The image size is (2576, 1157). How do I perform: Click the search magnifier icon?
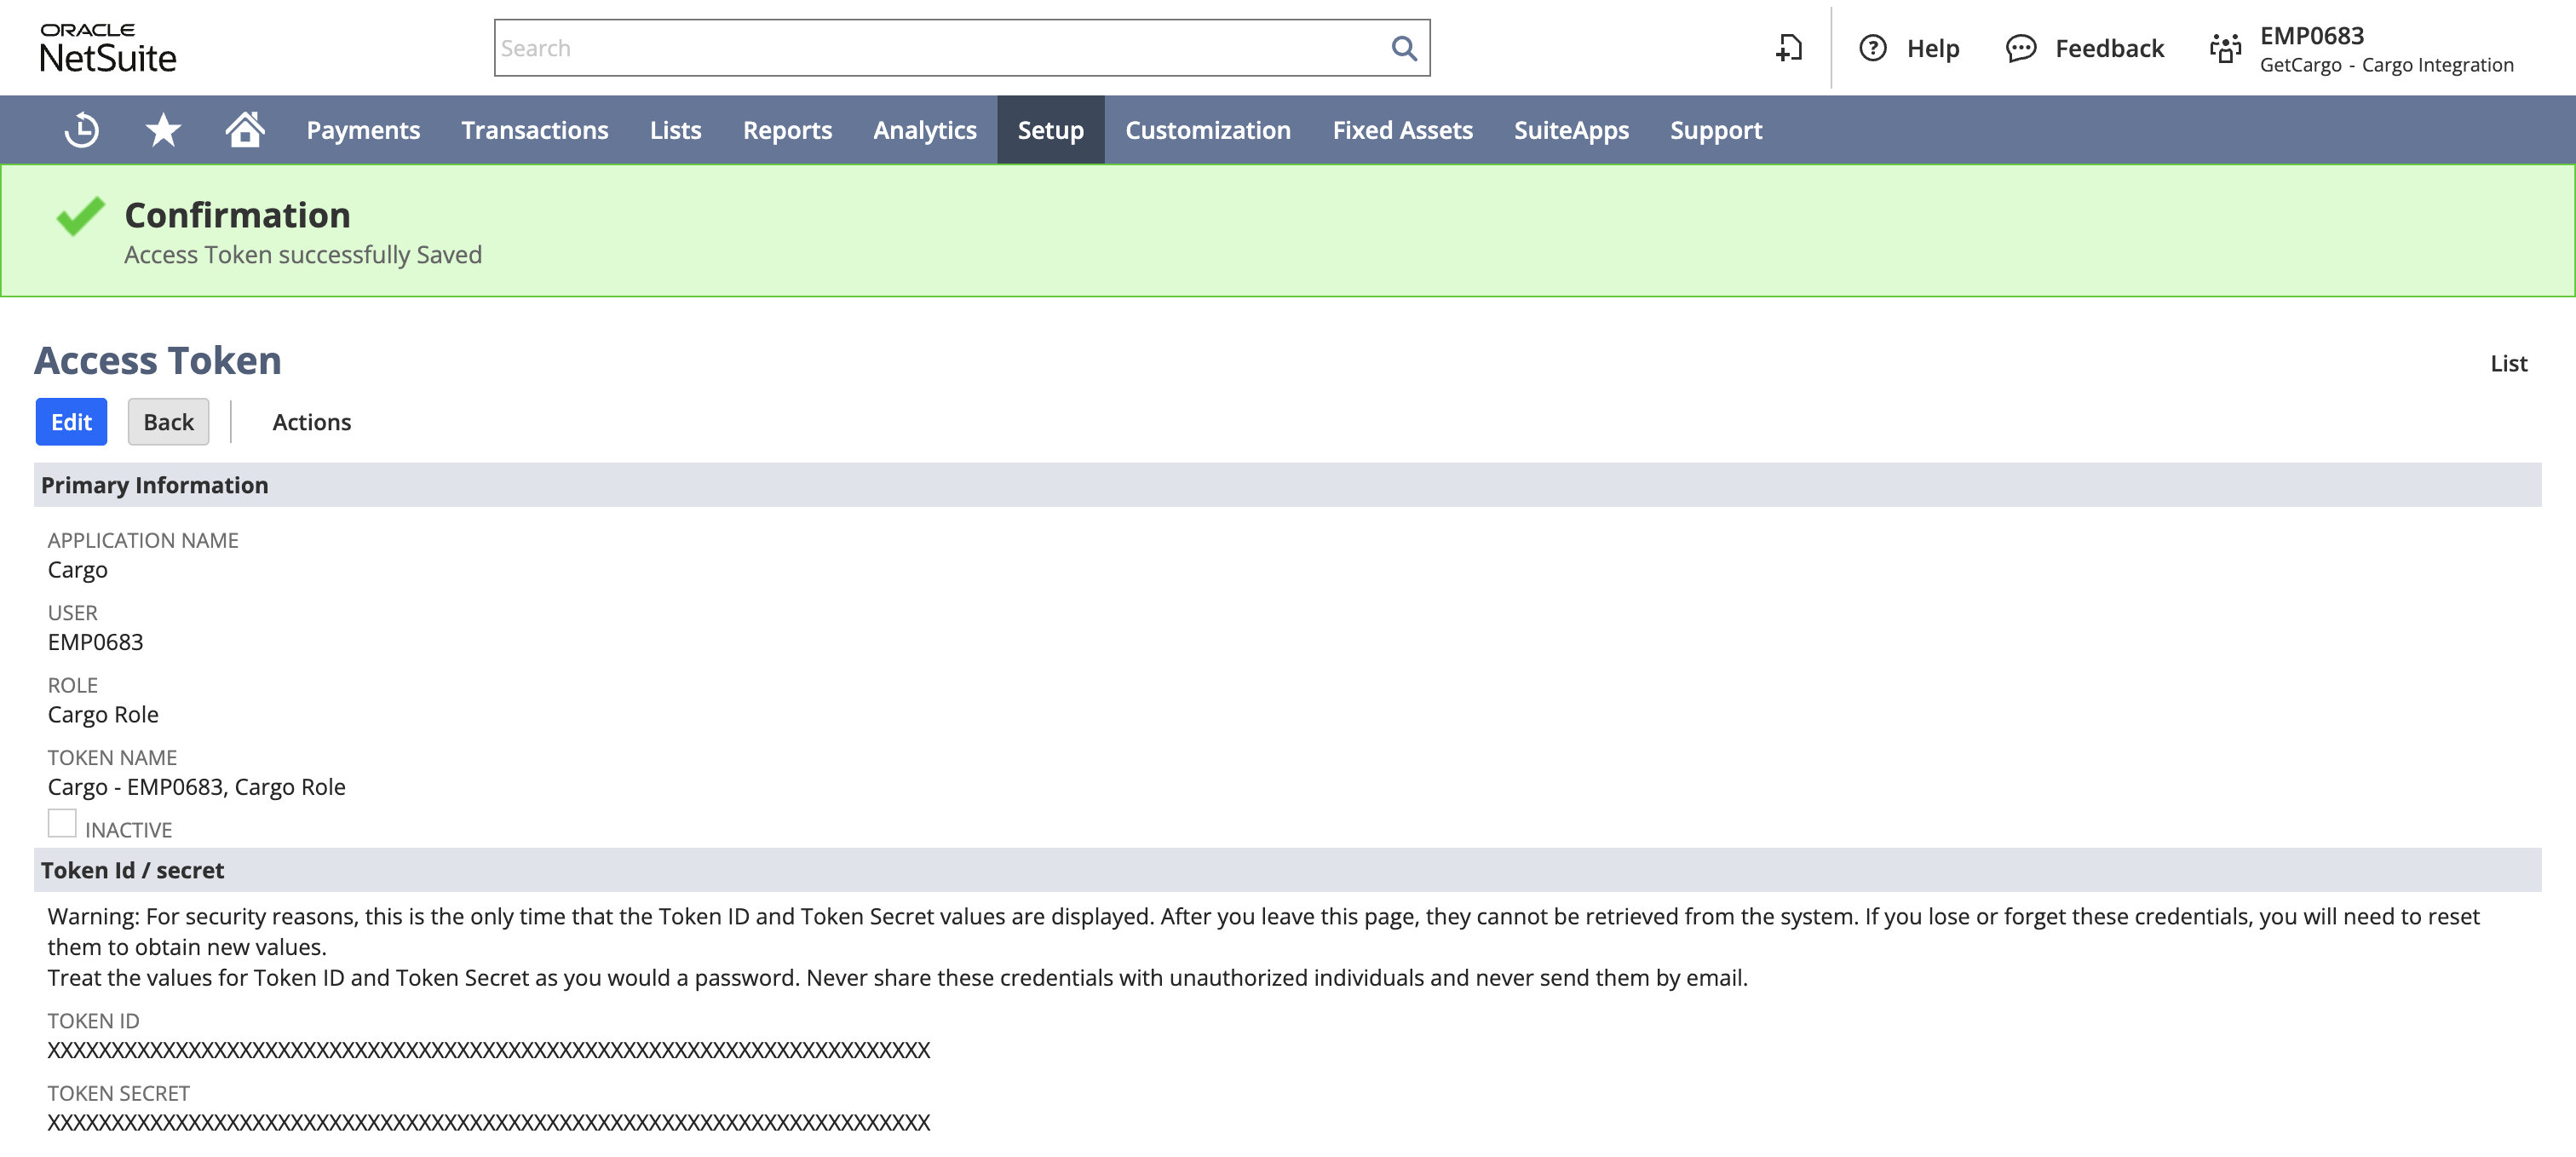pyautogui.click(x=1404, y=48)
